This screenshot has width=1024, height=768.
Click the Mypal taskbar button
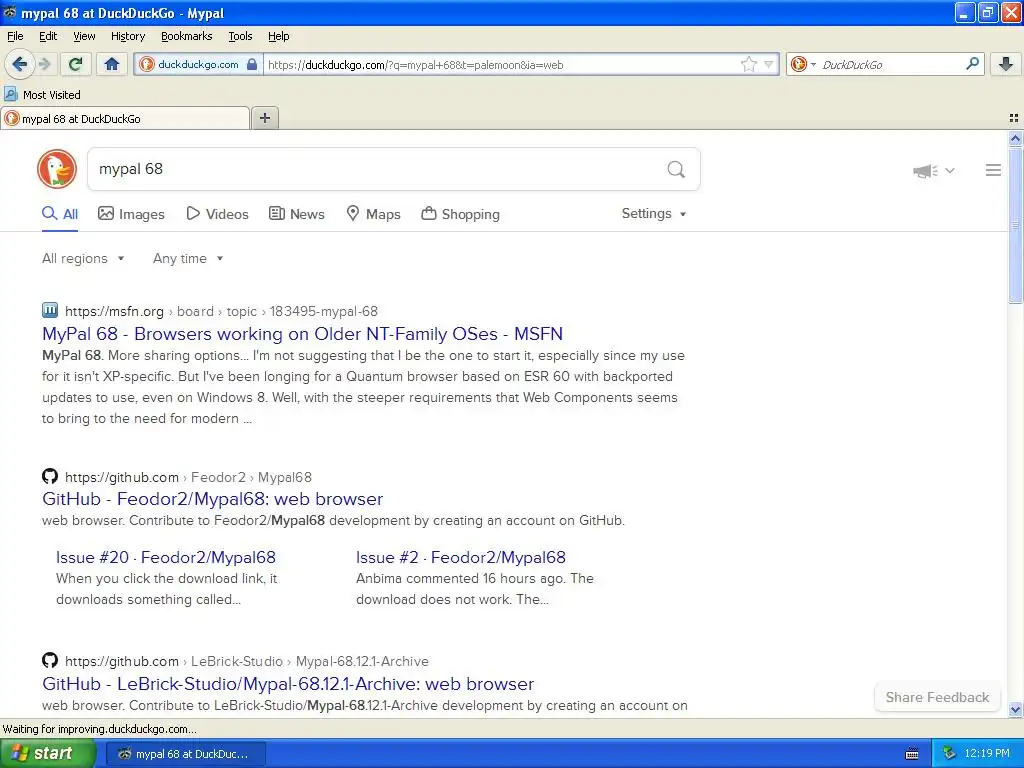(x=185, y=754)
